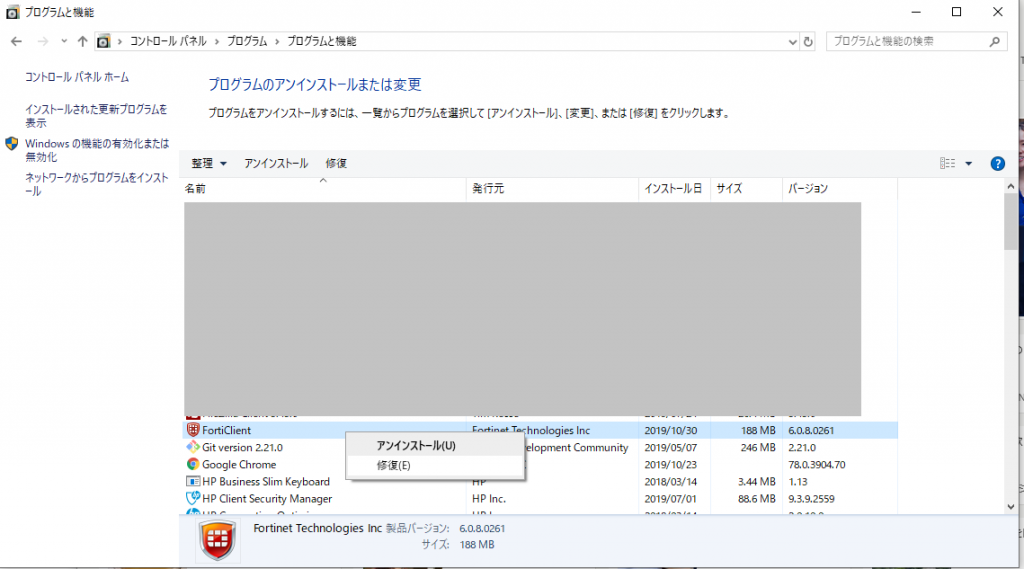Viewport: 1024px width, 569px height.
Task: Click the HP Business Slim Keyboard icon
Action: point(193,481)
